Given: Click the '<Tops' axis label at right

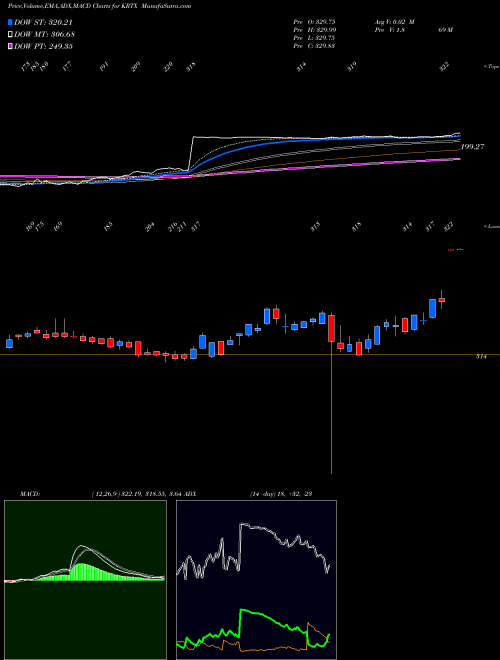Looking at the screenshot, I should pyautogui.click(x=491, y=67).
